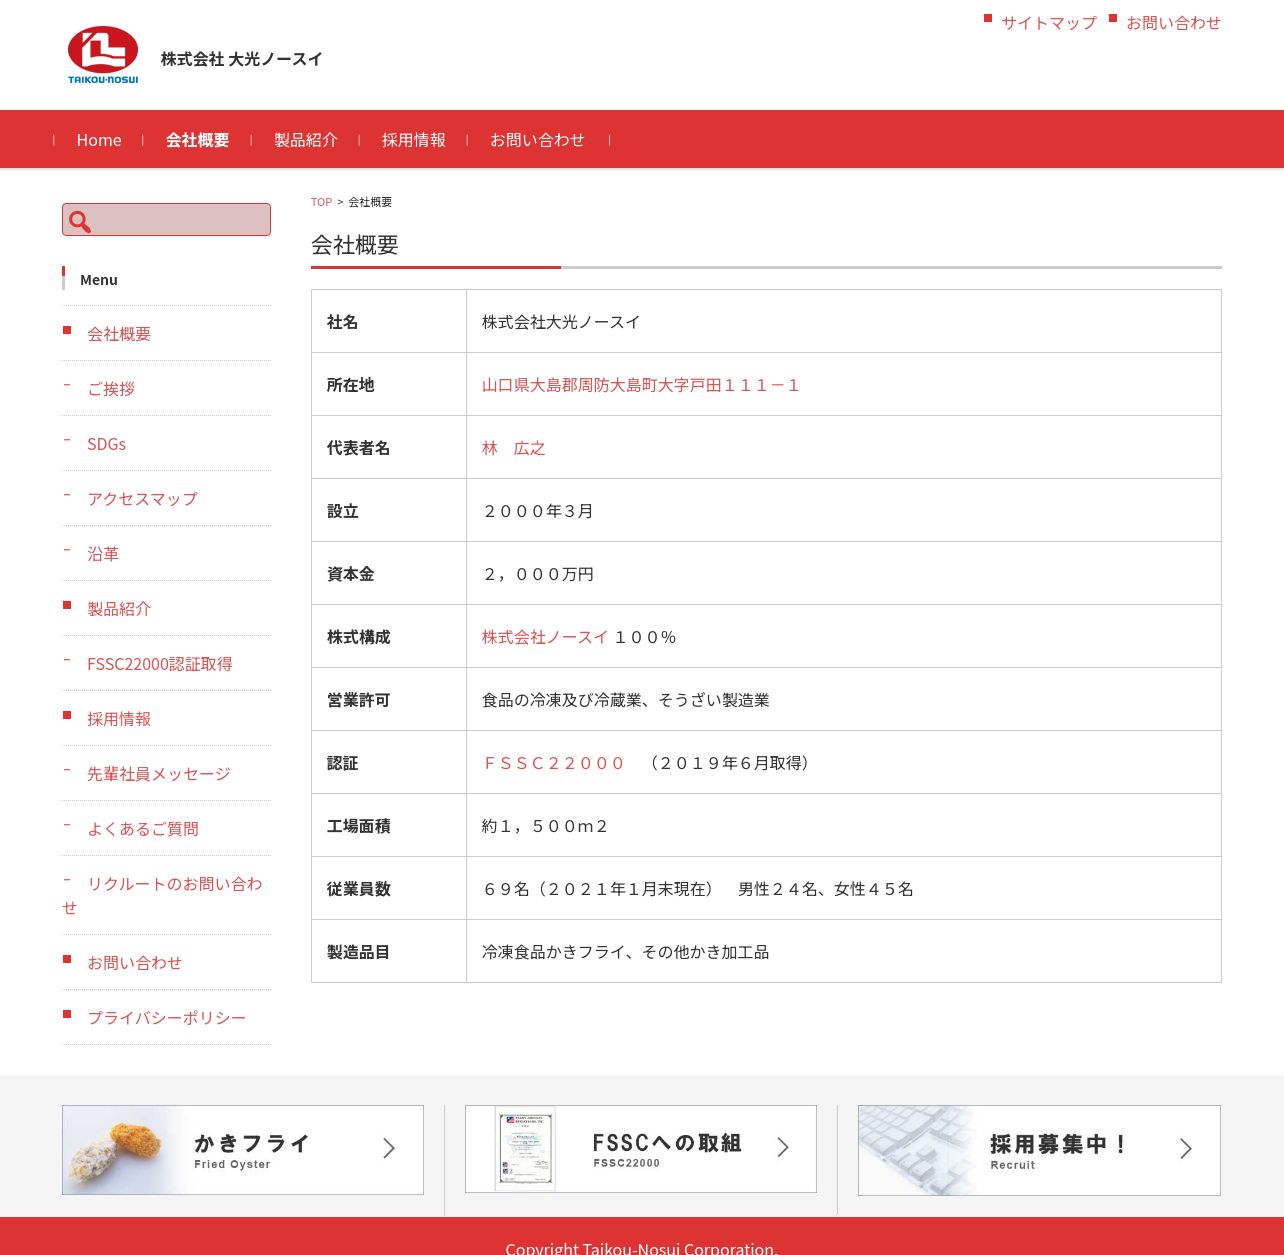The width and height of the screenshot is (1284, 1255).
Task: Click the arrow on 採用募集中 banner
Action: click(1185, 1149)
